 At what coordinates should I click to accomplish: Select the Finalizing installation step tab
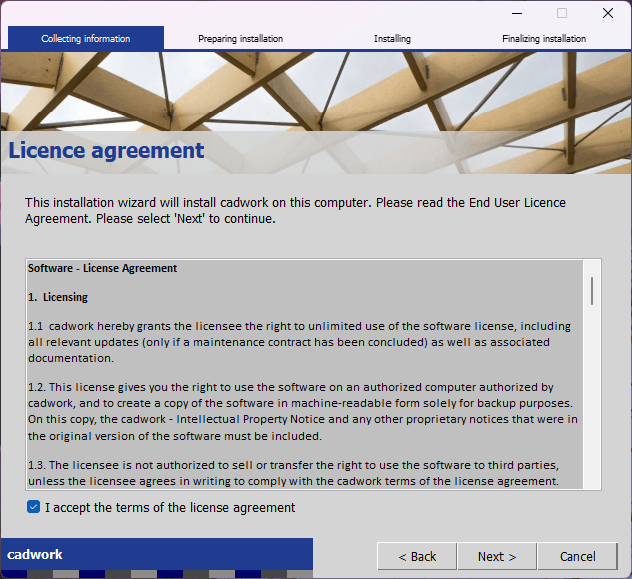point(544,39)
